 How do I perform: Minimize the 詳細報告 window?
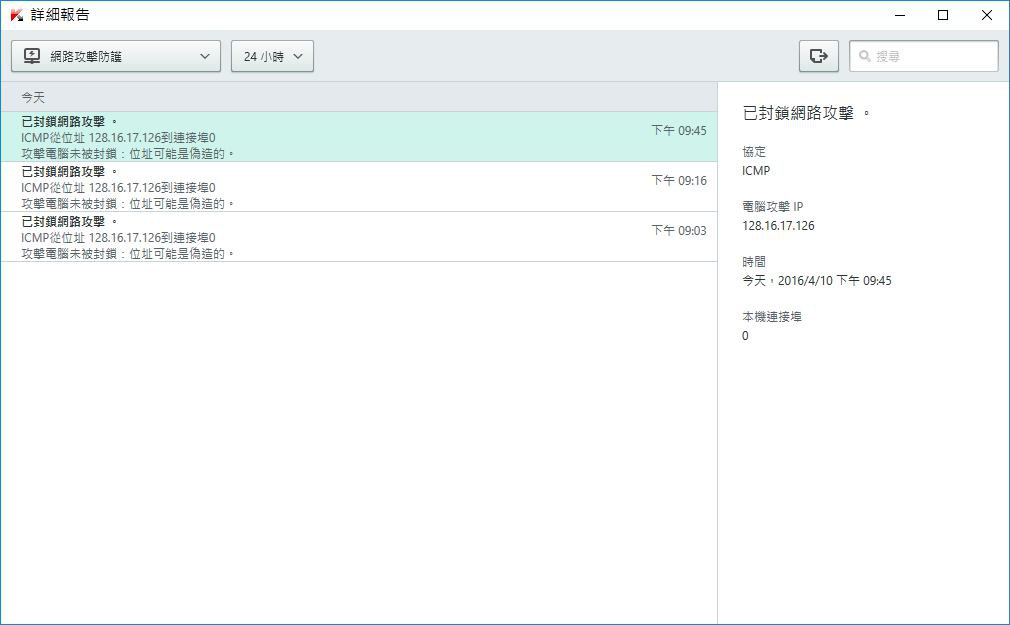coord(900,15)
